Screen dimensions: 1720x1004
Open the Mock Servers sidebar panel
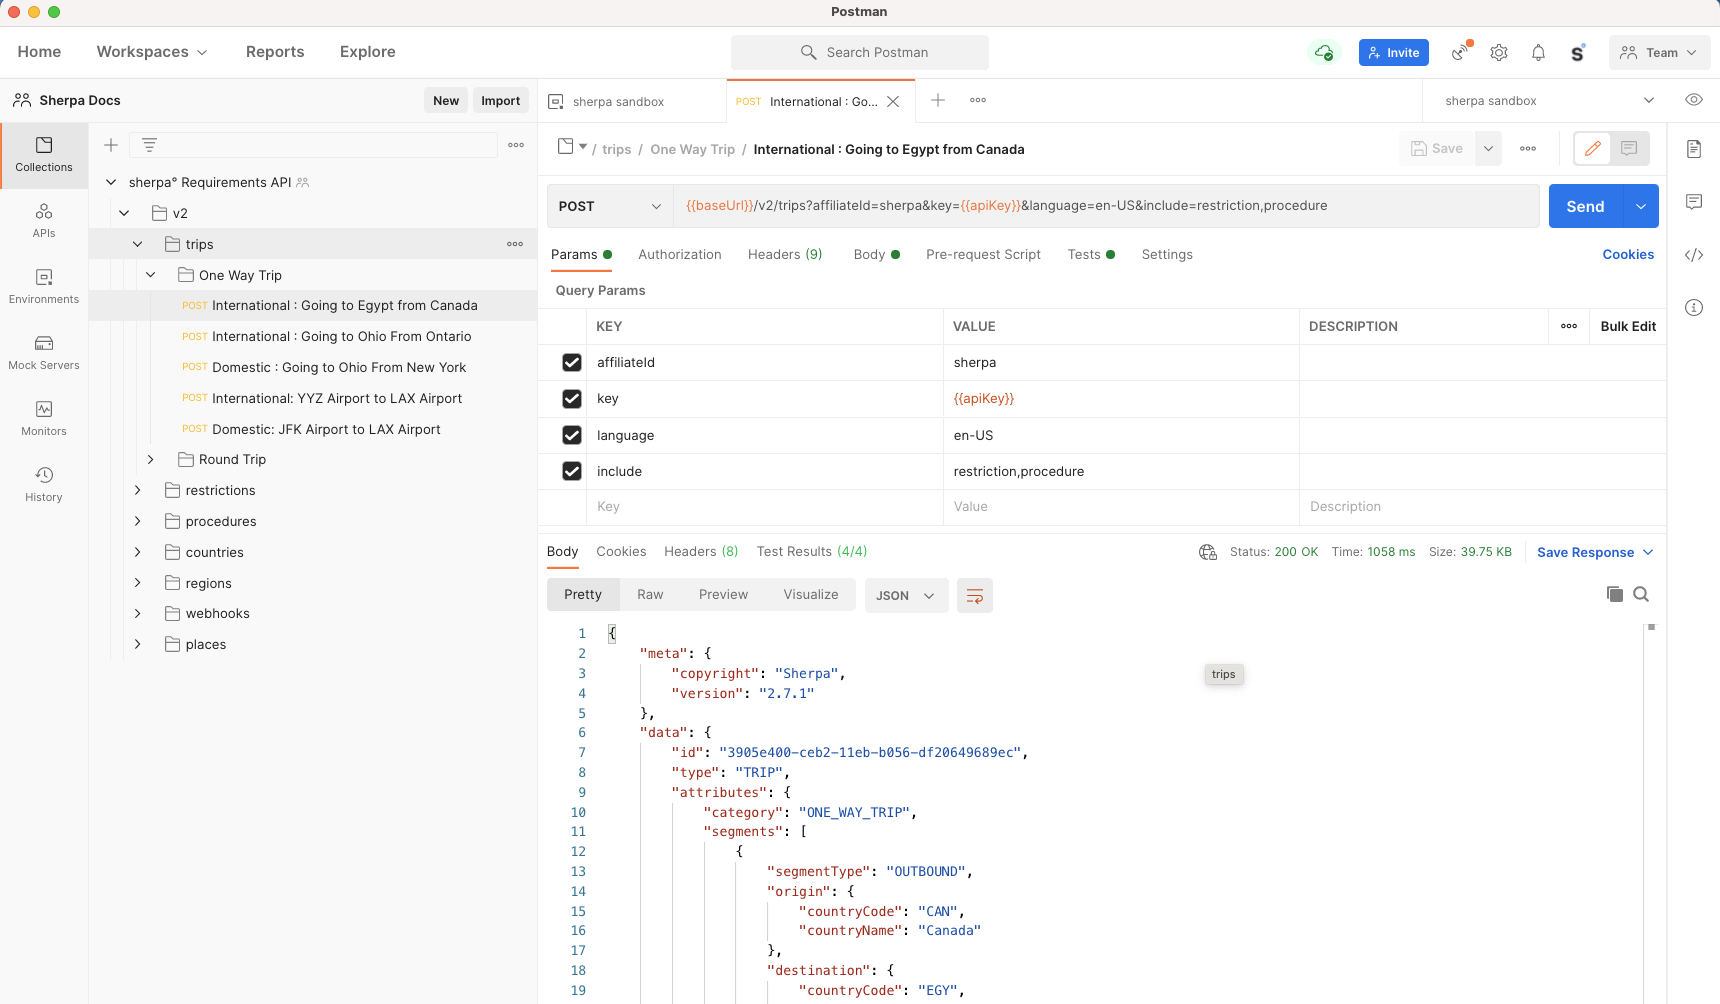(44, 353)
